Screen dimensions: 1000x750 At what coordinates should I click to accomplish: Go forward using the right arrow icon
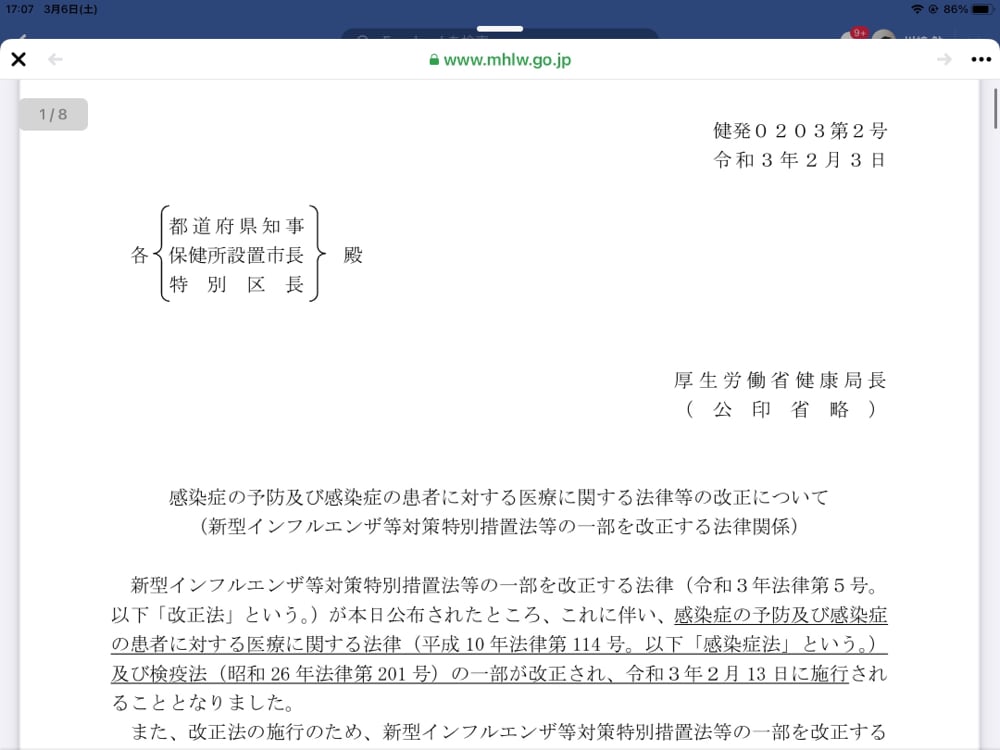pos(944,59)
